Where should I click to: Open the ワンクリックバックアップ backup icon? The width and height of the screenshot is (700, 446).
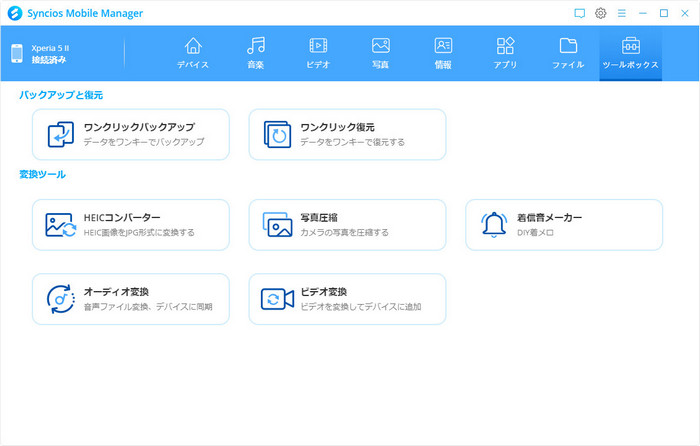pyautogui.click(x=61, y=134)
